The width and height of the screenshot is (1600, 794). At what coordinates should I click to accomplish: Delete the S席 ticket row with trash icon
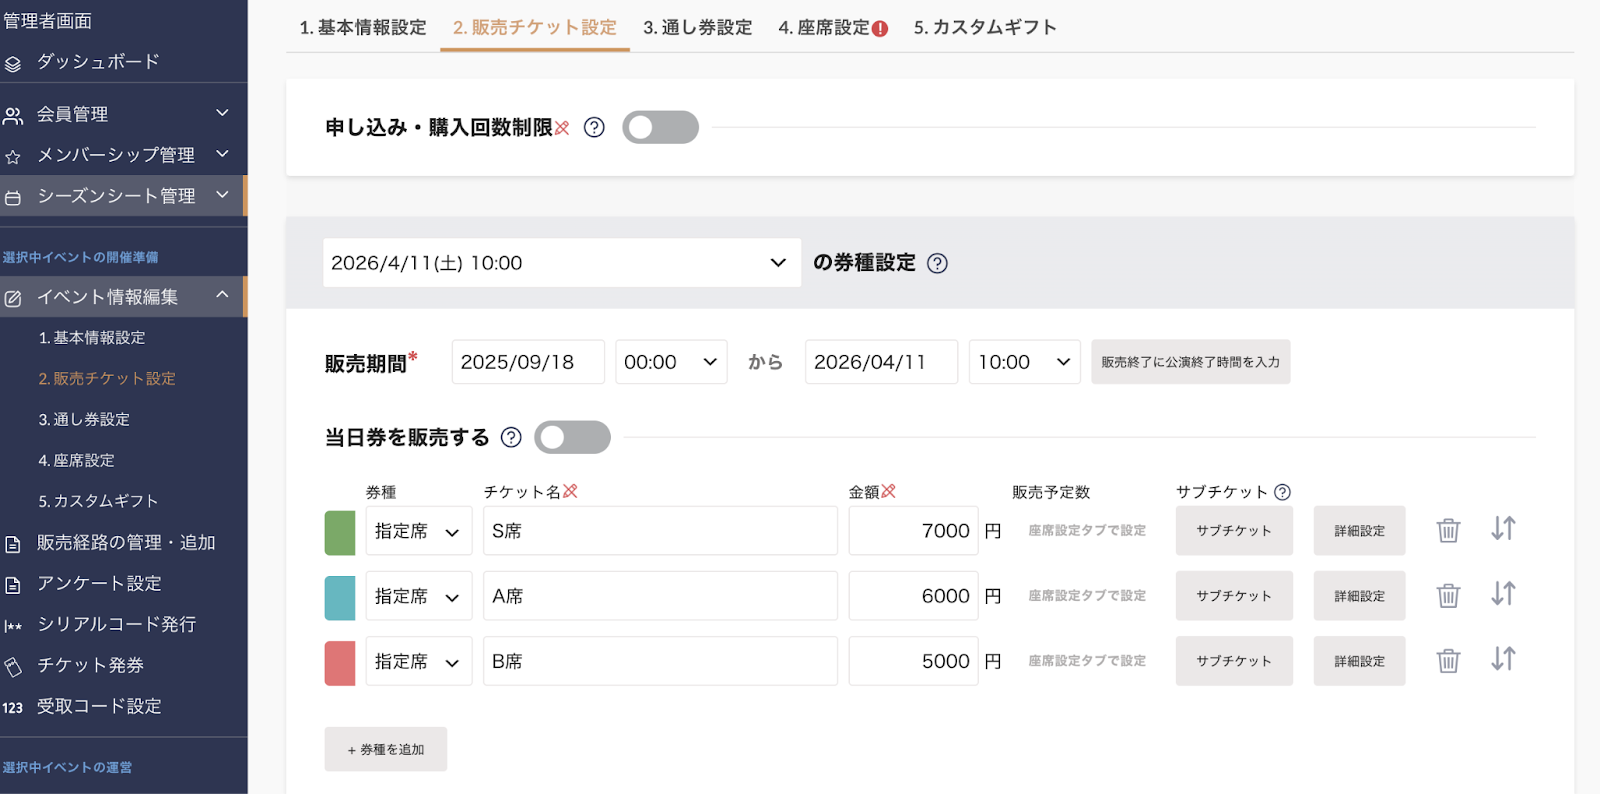coord(1448,531)
